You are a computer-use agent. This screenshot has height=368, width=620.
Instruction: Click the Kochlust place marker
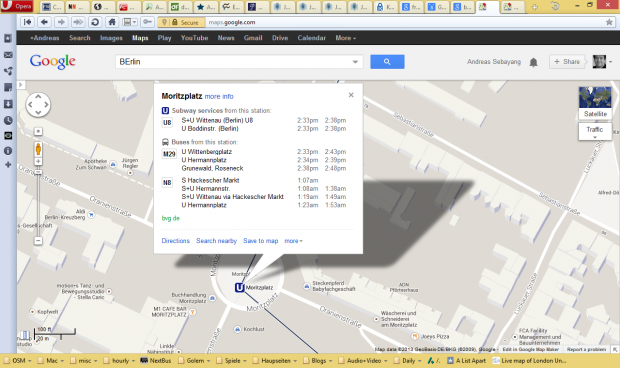(238, 329)
